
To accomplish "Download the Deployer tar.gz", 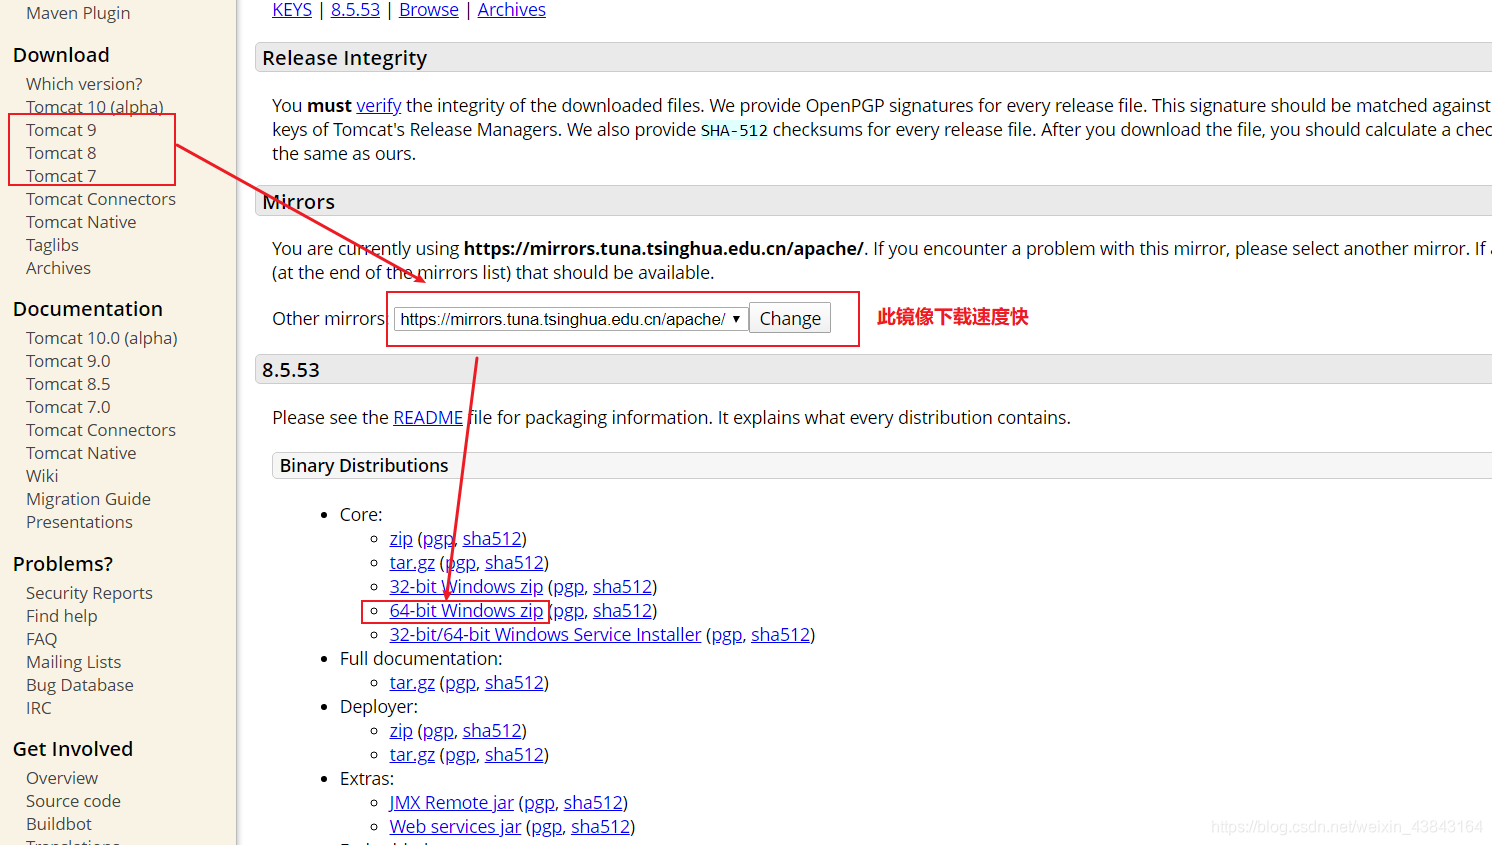I will click(412, 755).
